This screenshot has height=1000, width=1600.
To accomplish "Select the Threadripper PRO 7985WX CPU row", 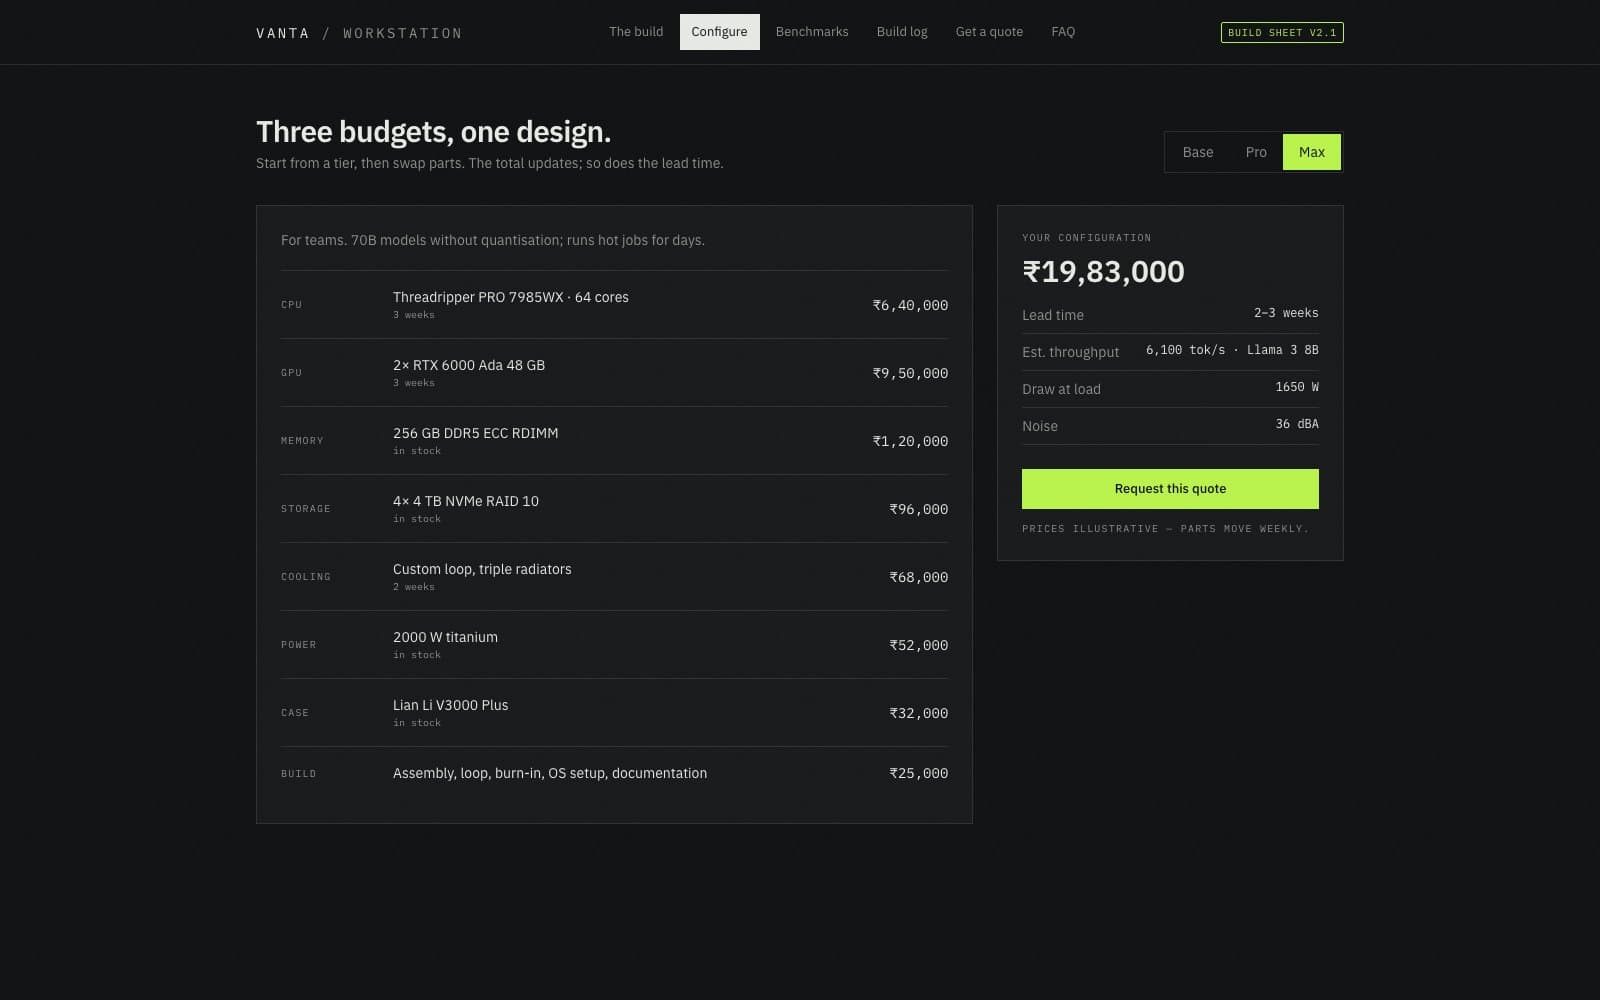I will [x=614, y=305].
